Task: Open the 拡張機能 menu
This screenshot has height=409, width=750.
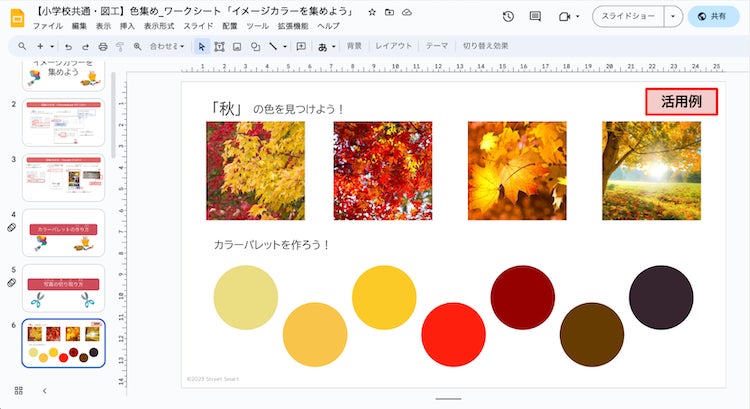Action: click(x=293, y=26)
